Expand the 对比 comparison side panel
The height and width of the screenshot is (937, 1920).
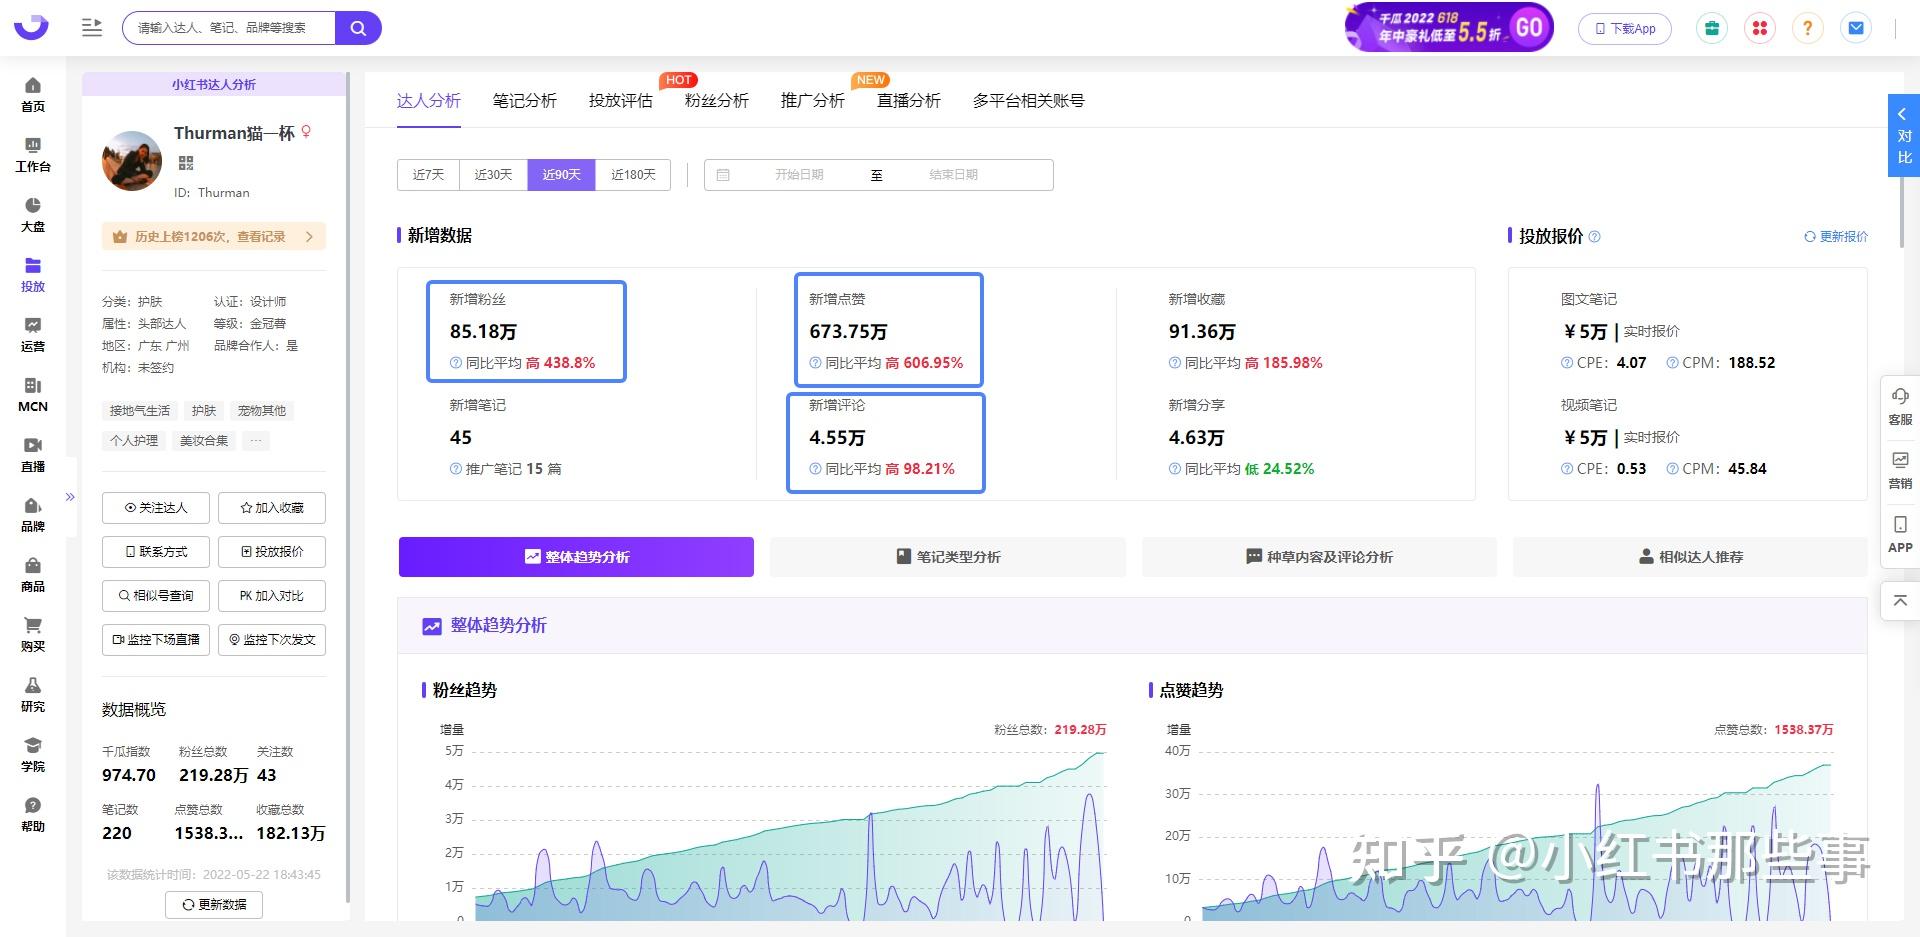point(1903,136)
